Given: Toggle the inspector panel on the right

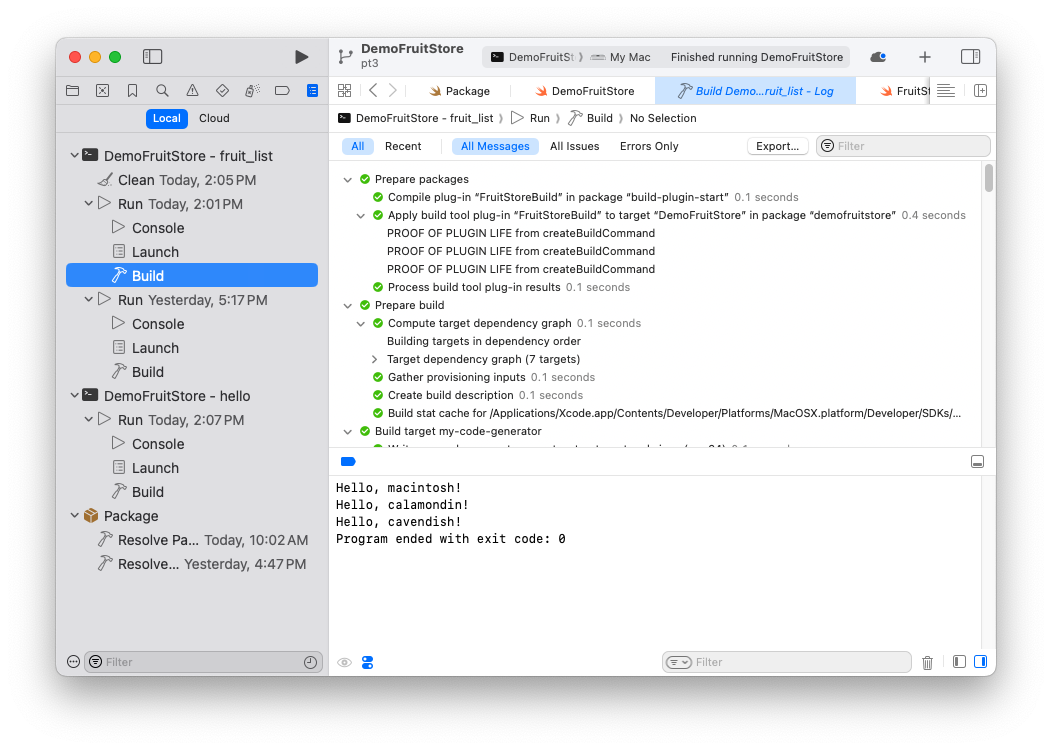Looking at the screenshot, I should (970, 57).
